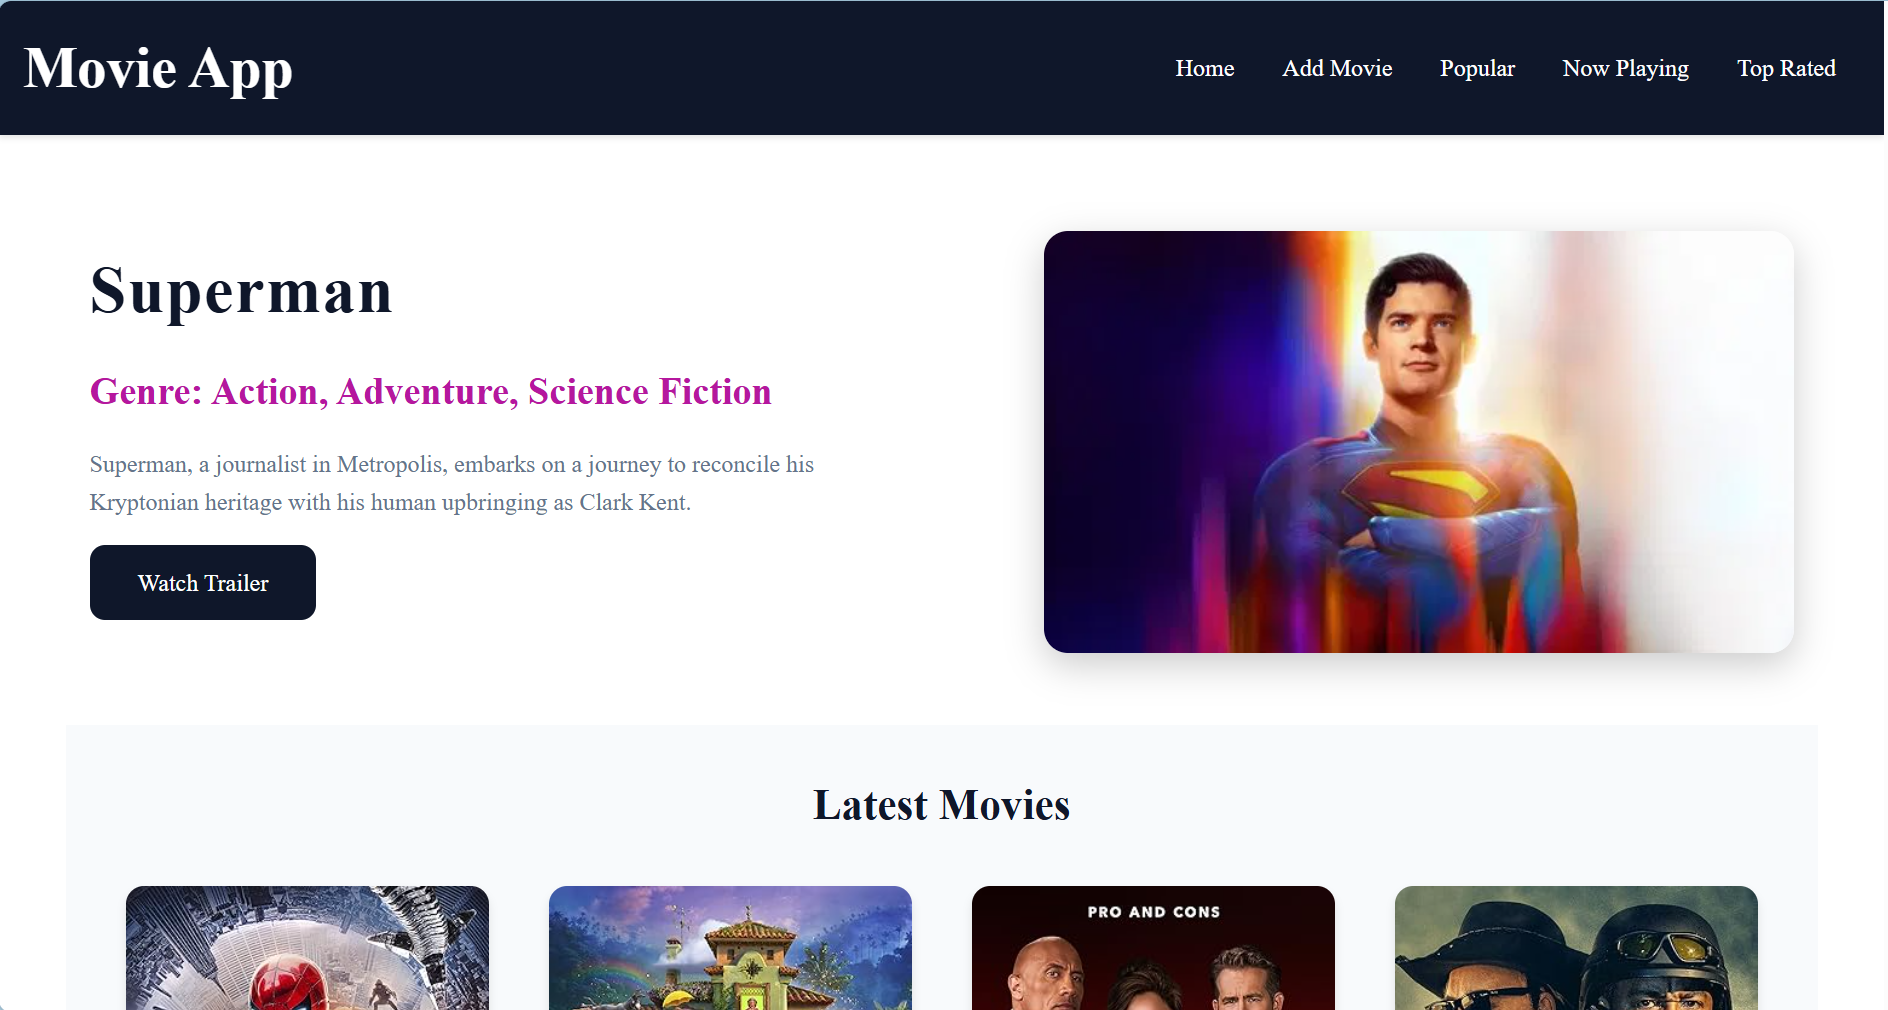Image resolution: width=1888 pixels, height=1010 pixels.
Task: Open the Superman hero banner image
Action: (x=1419, y=440)
